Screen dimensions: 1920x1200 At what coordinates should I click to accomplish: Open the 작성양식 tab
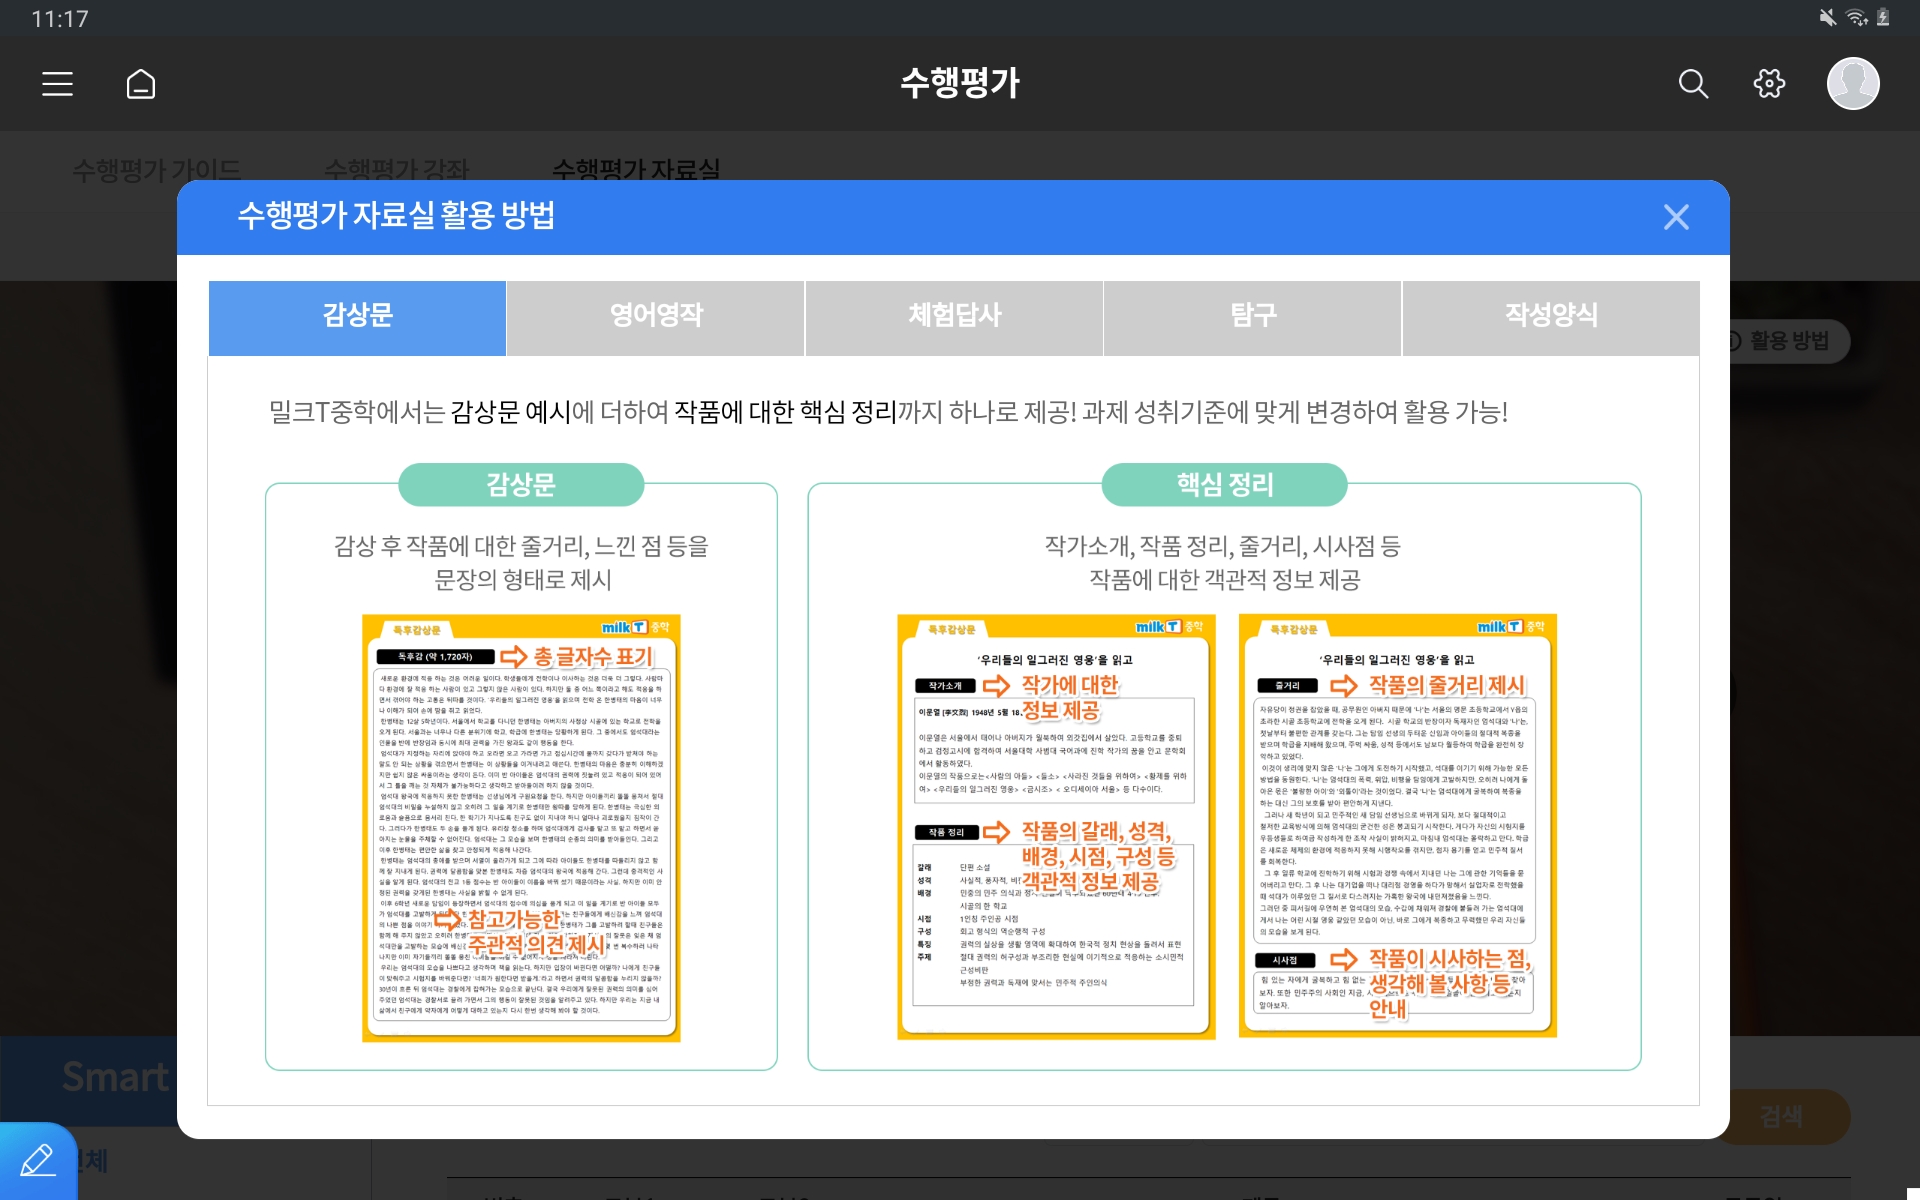click(x=1551, y=317)
